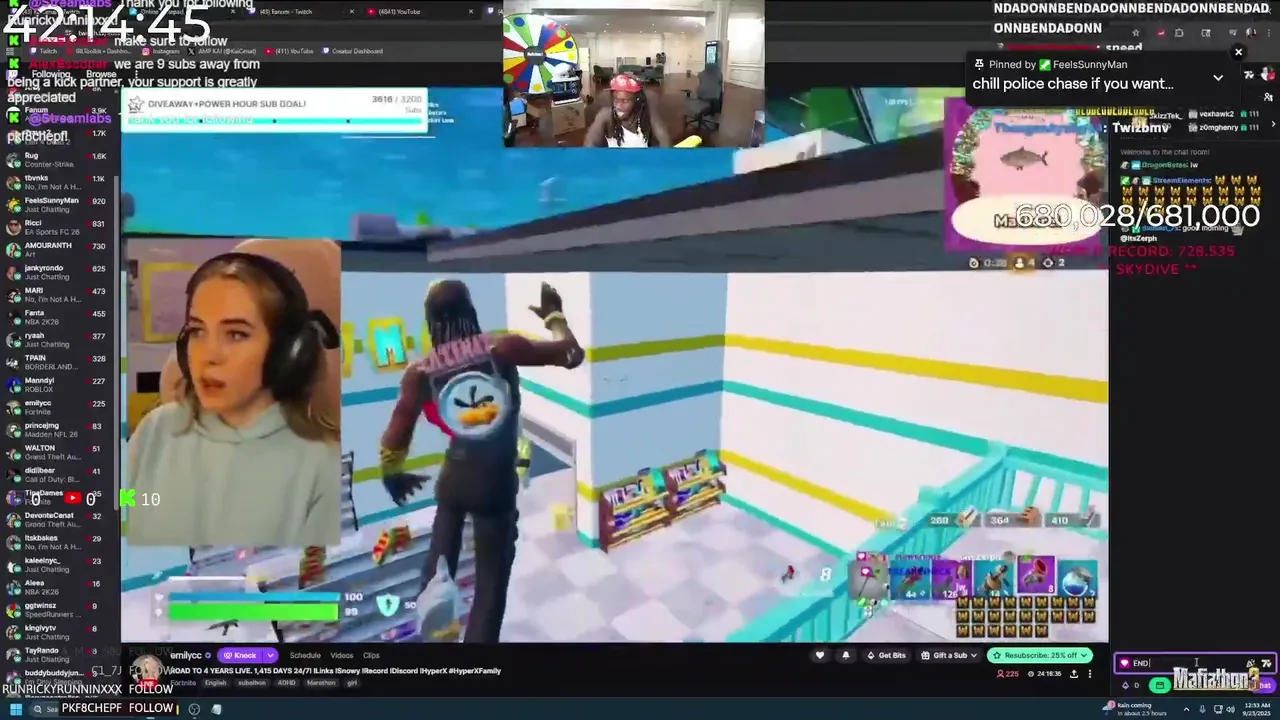
Task: Click the heart follow icon under the stream
Action: click(x=820, y=656)
